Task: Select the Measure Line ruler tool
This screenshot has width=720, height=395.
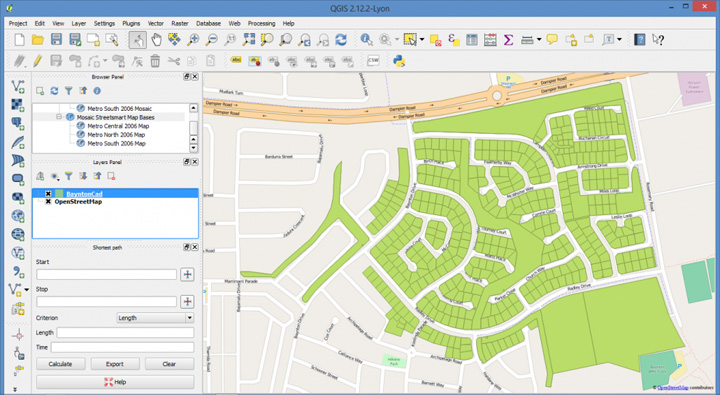Action: [x=527, y=40]
